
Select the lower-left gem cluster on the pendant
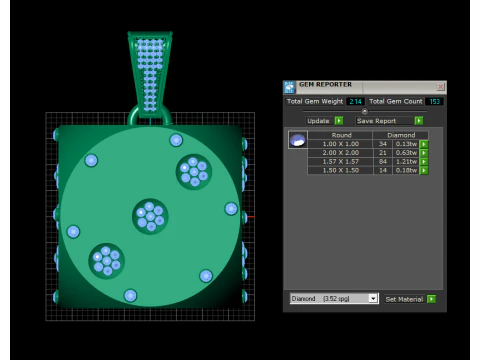pyautogui.click(x=107, y=261)
